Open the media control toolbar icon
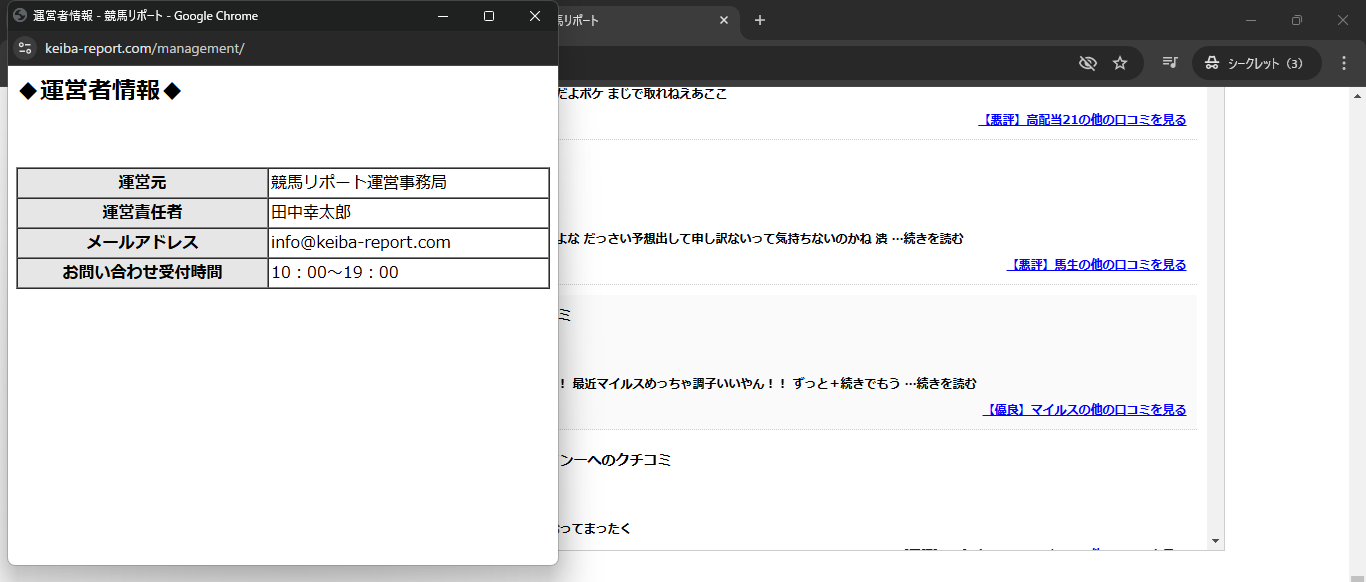Image resolution: width=1366 pixels, height=582 pixels. pyautogui.click(x=1169, y=63)
